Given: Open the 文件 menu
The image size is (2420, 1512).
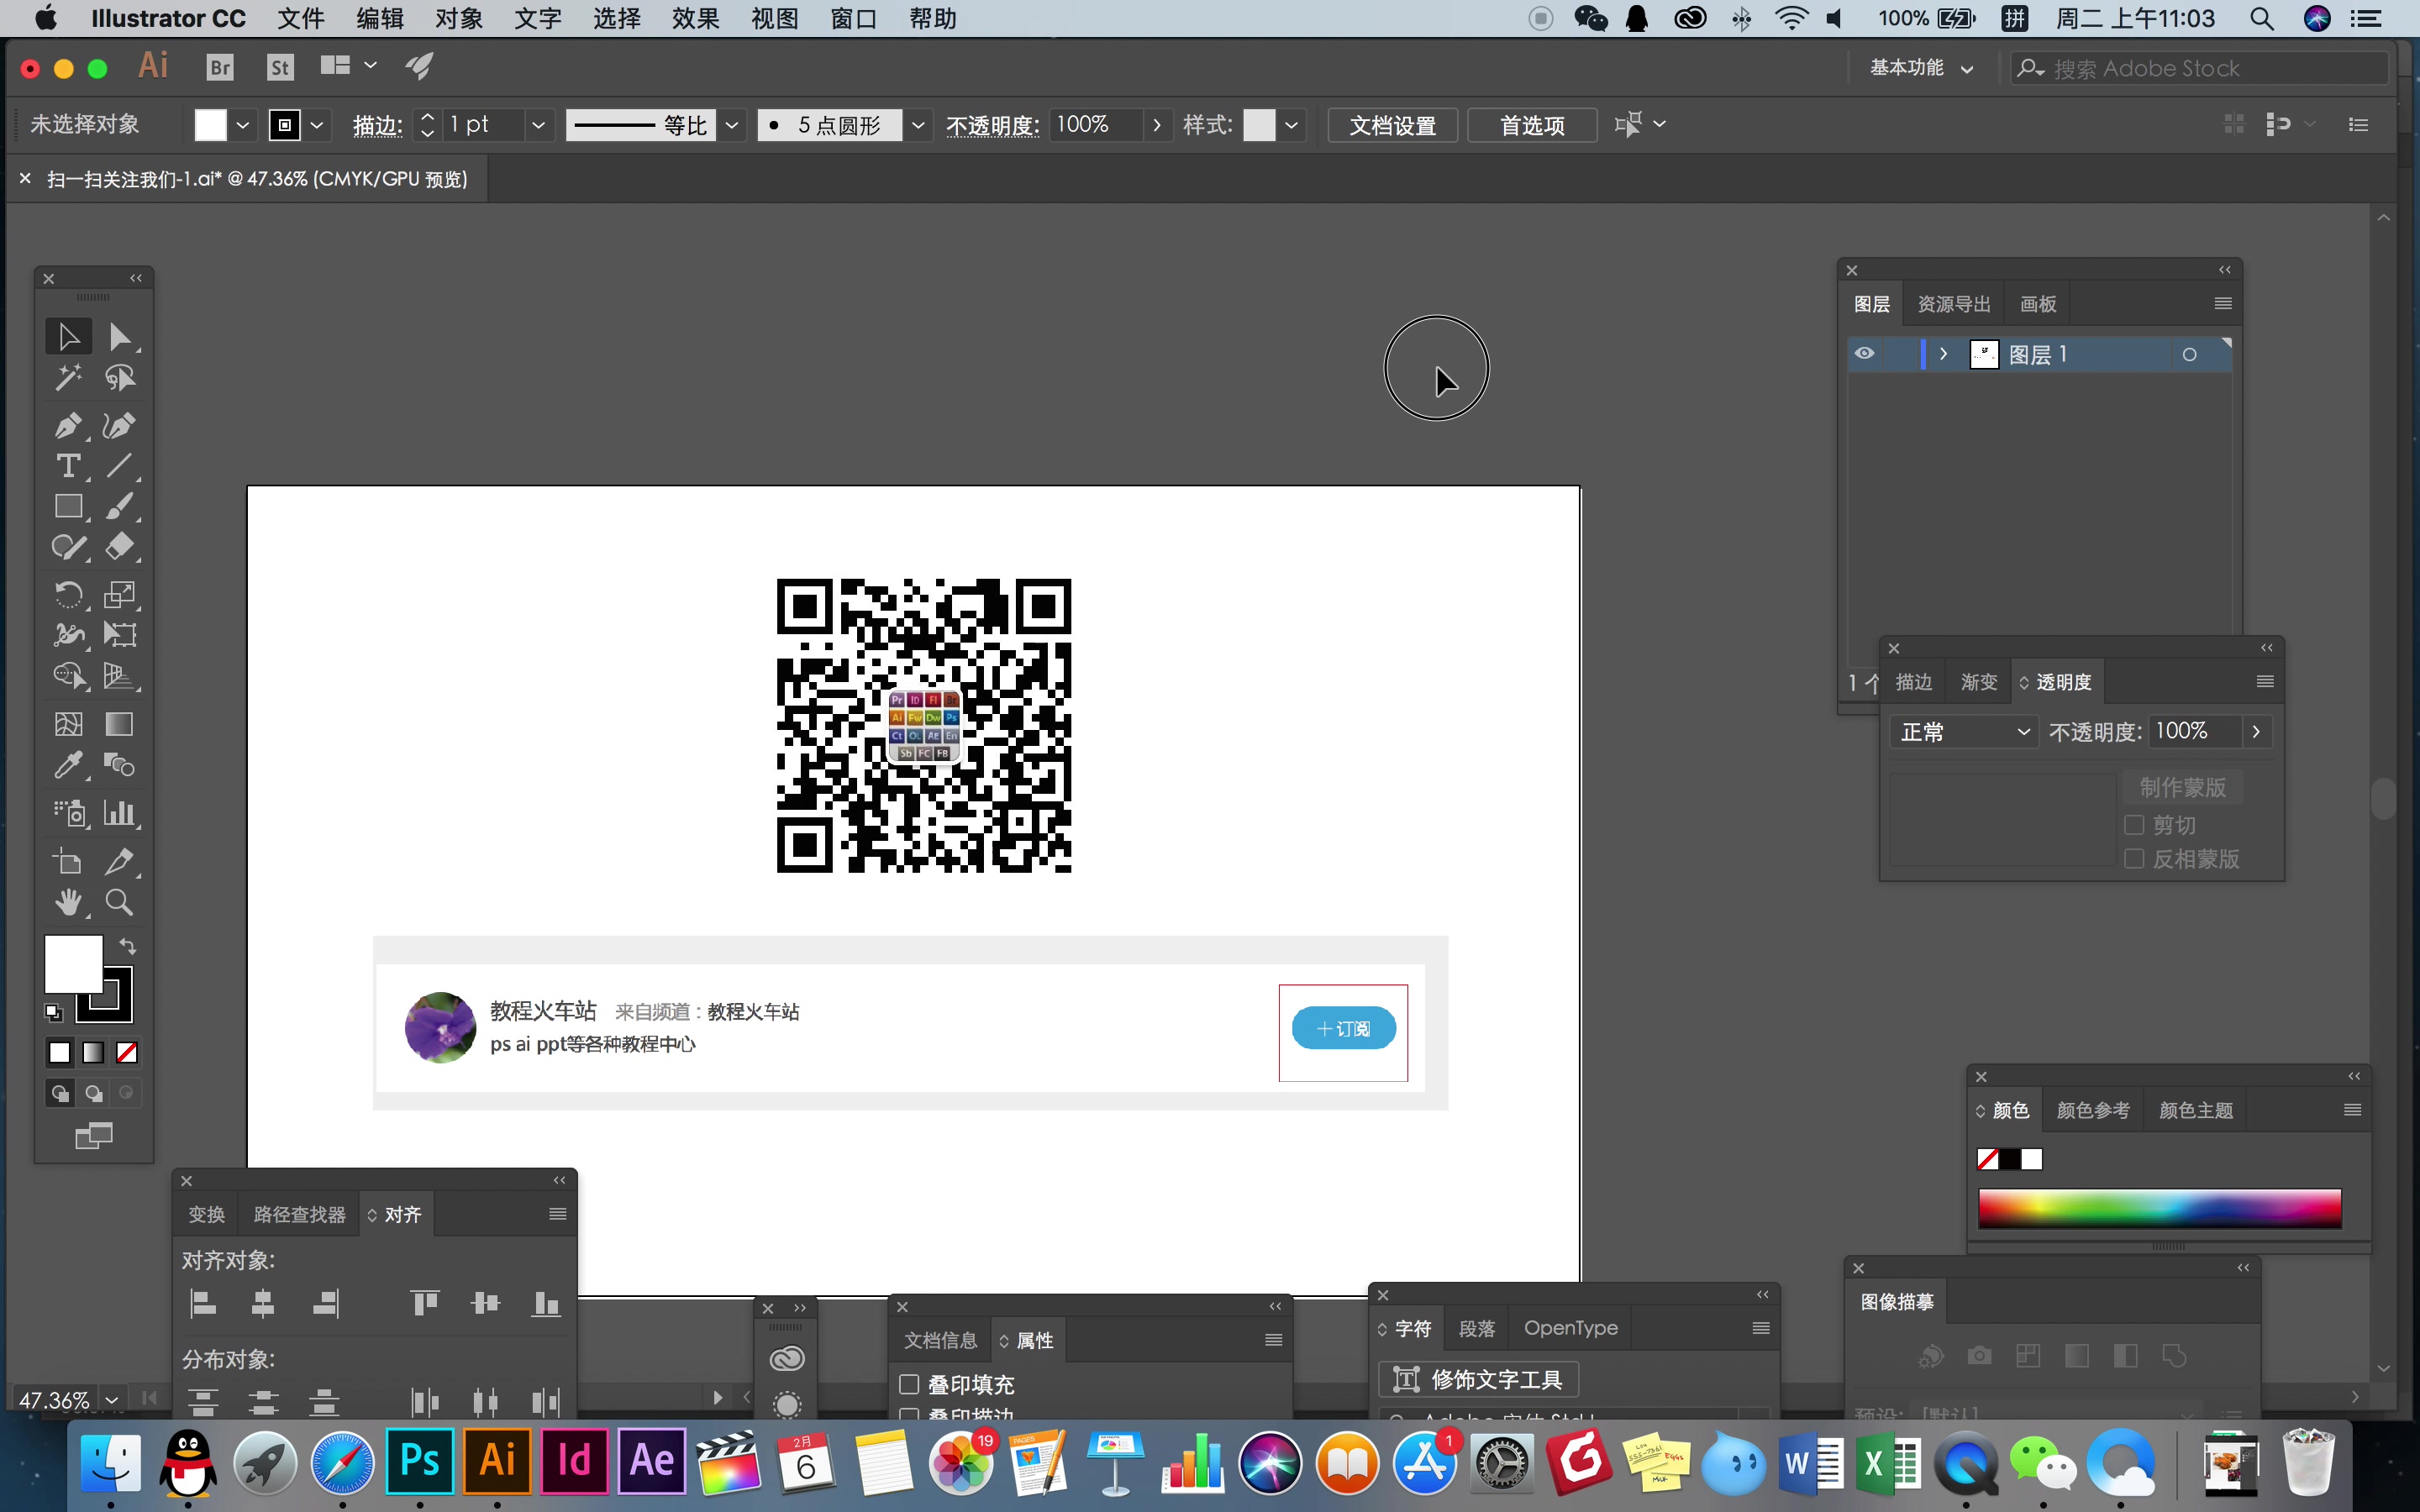Looking at the screenshot, I should coord(301,19).
